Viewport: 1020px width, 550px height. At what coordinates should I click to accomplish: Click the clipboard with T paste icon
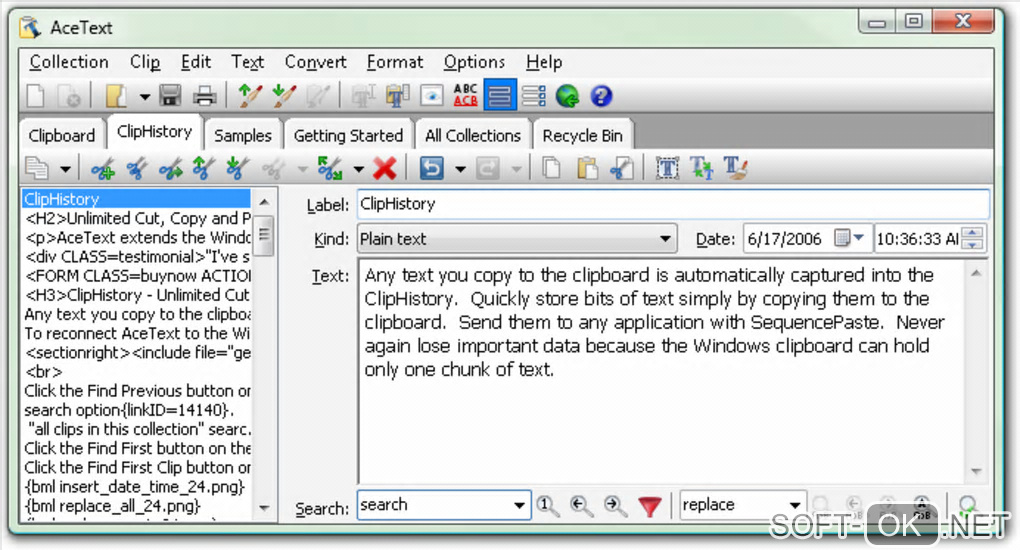pyautogui.click(x=397, y=96)
